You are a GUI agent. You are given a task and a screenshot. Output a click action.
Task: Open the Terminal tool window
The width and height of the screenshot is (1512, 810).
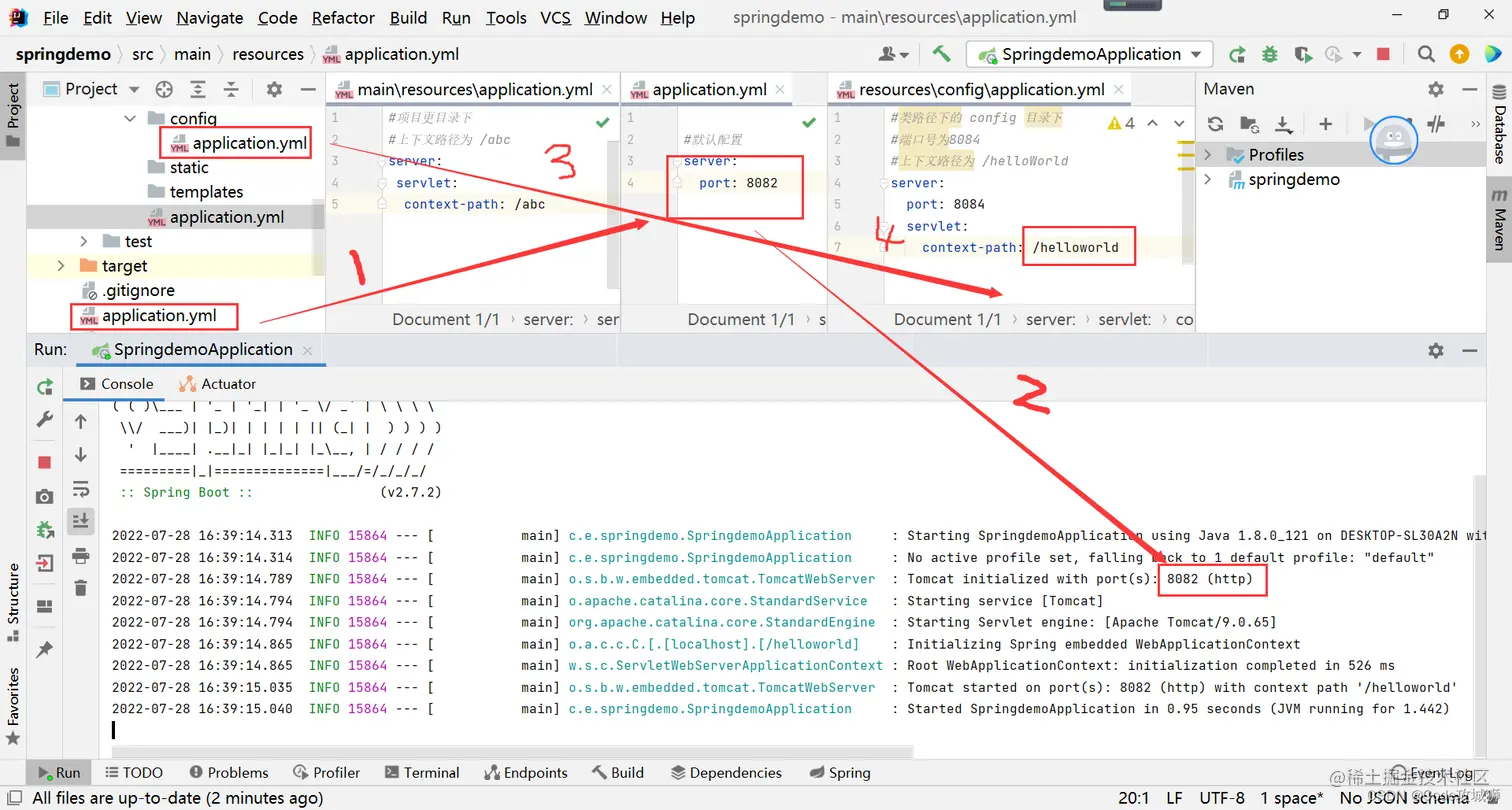(x=420, y=773)
